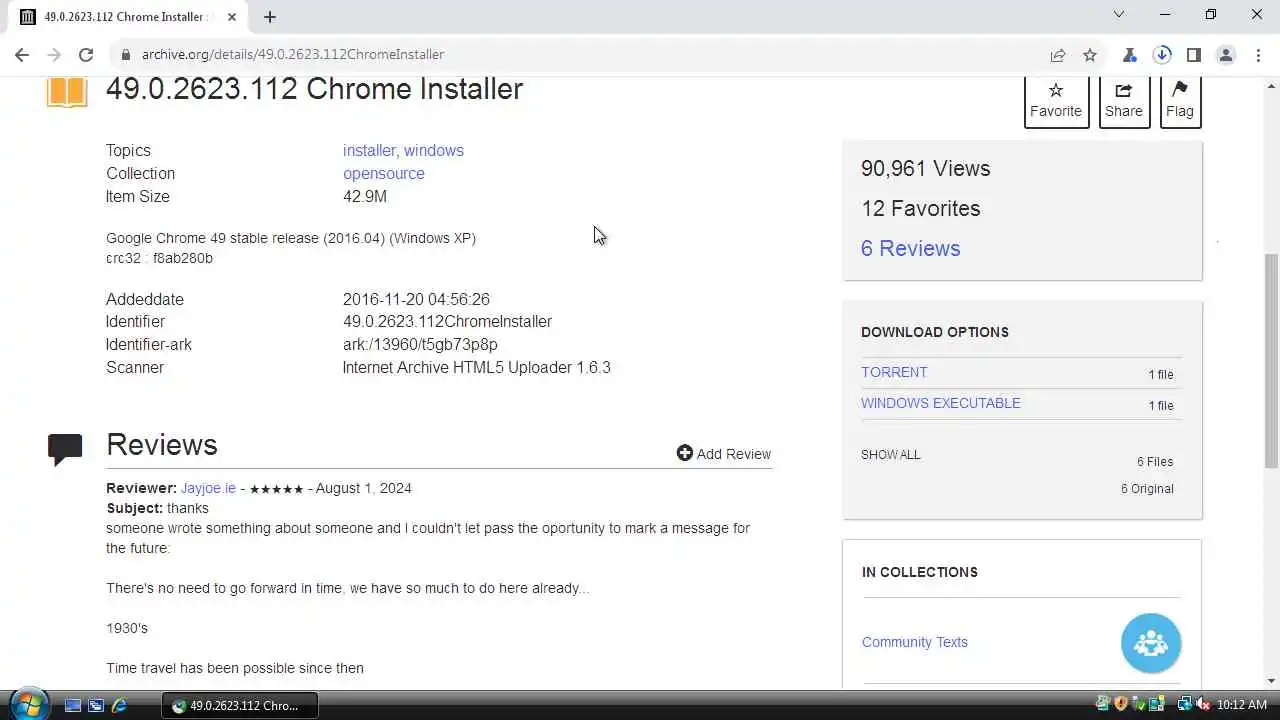Click the vertical page scrollbar thumb

tap(1271, 360)
